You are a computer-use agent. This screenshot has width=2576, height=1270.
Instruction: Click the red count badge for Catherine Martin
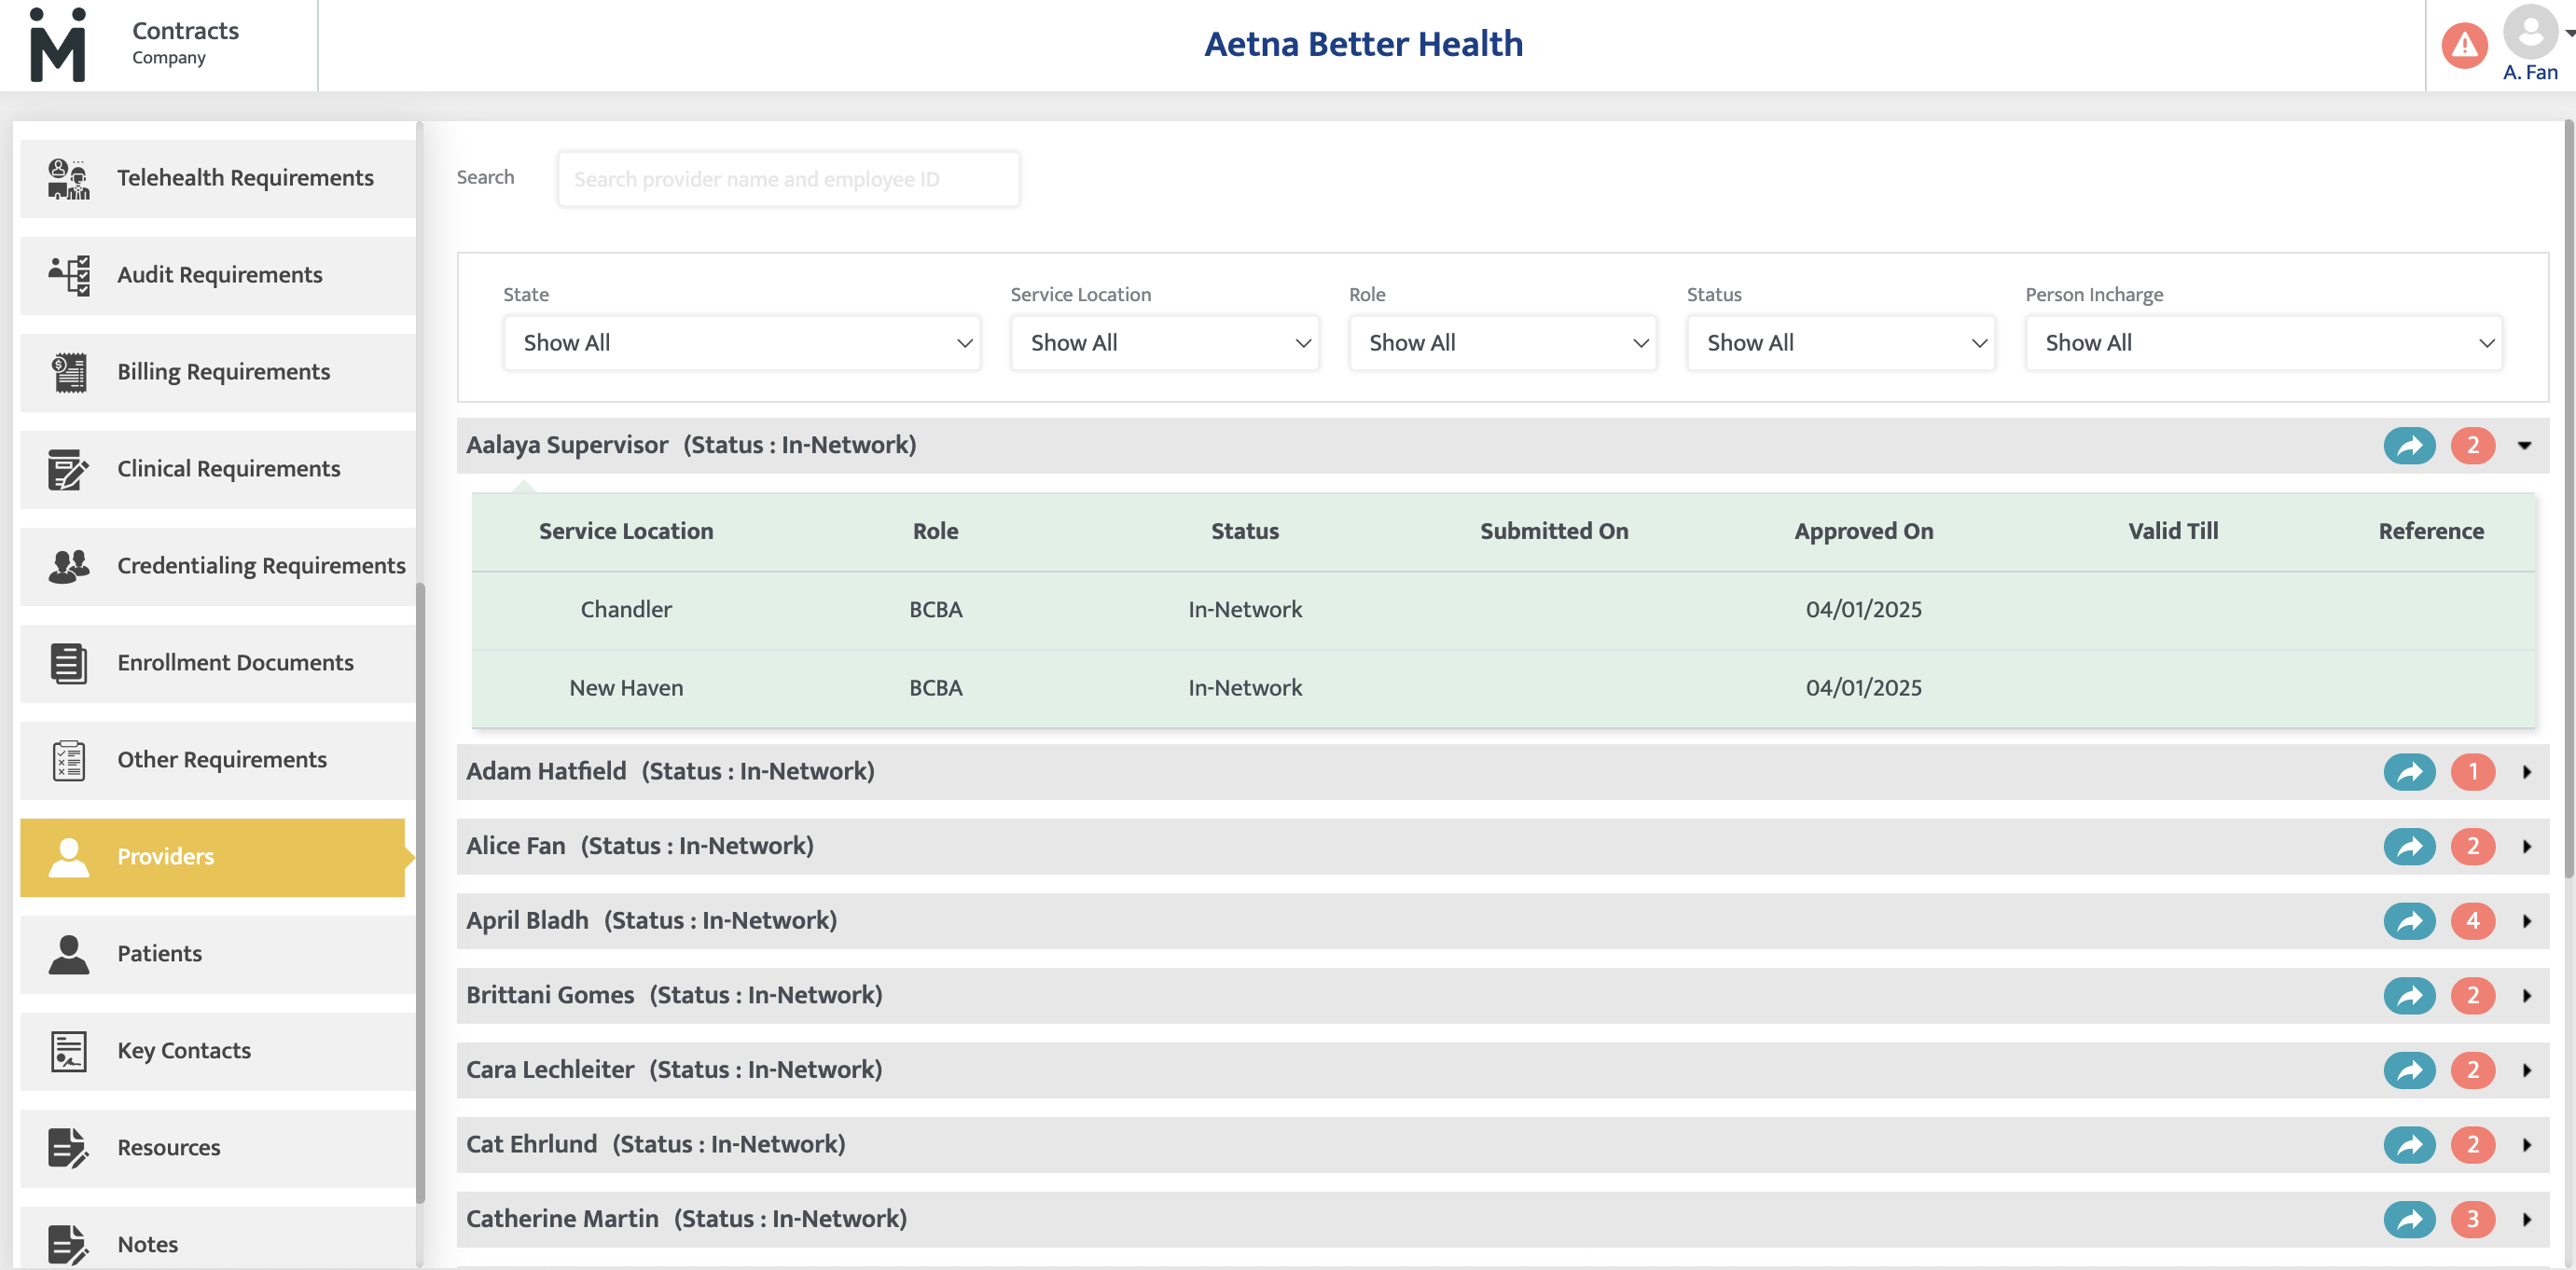[2473, 1219]
